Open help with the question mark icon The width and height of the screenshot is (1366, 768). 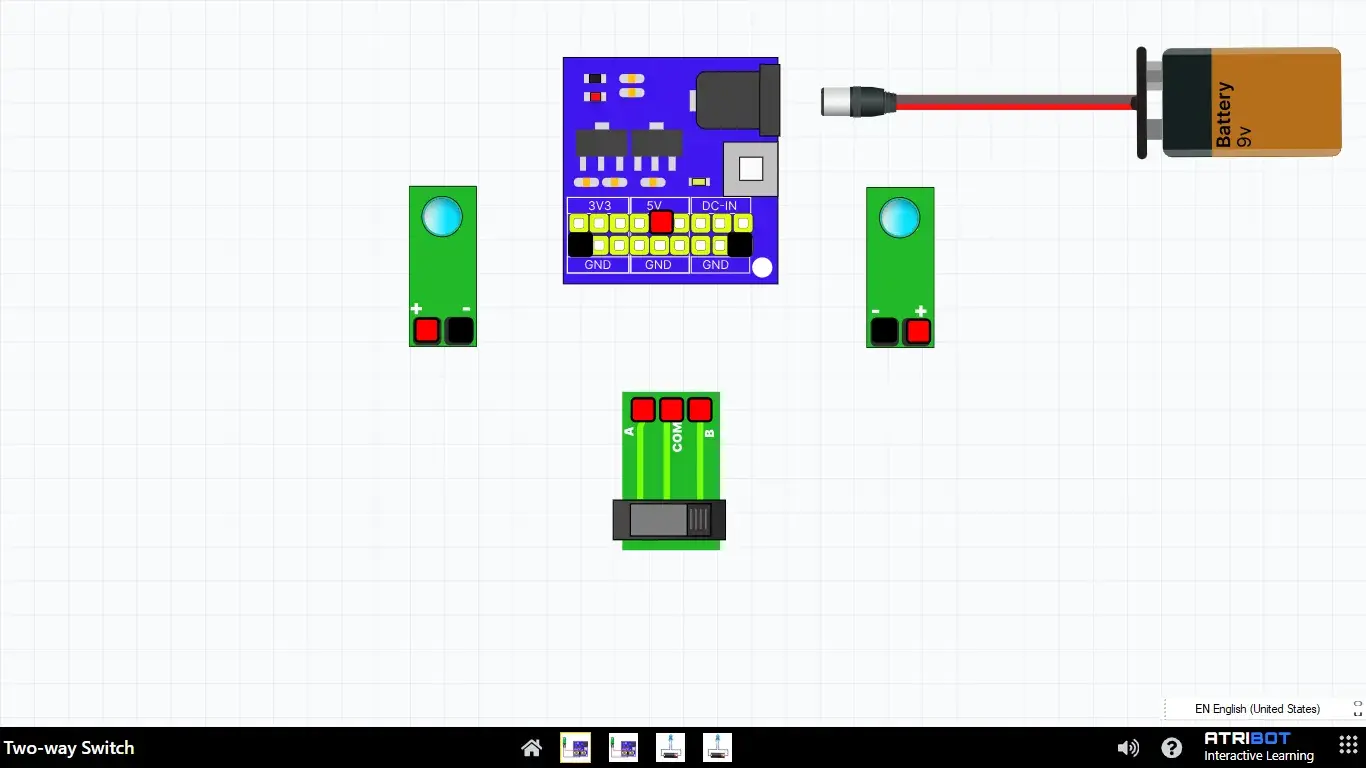[x=1172, y=748]
